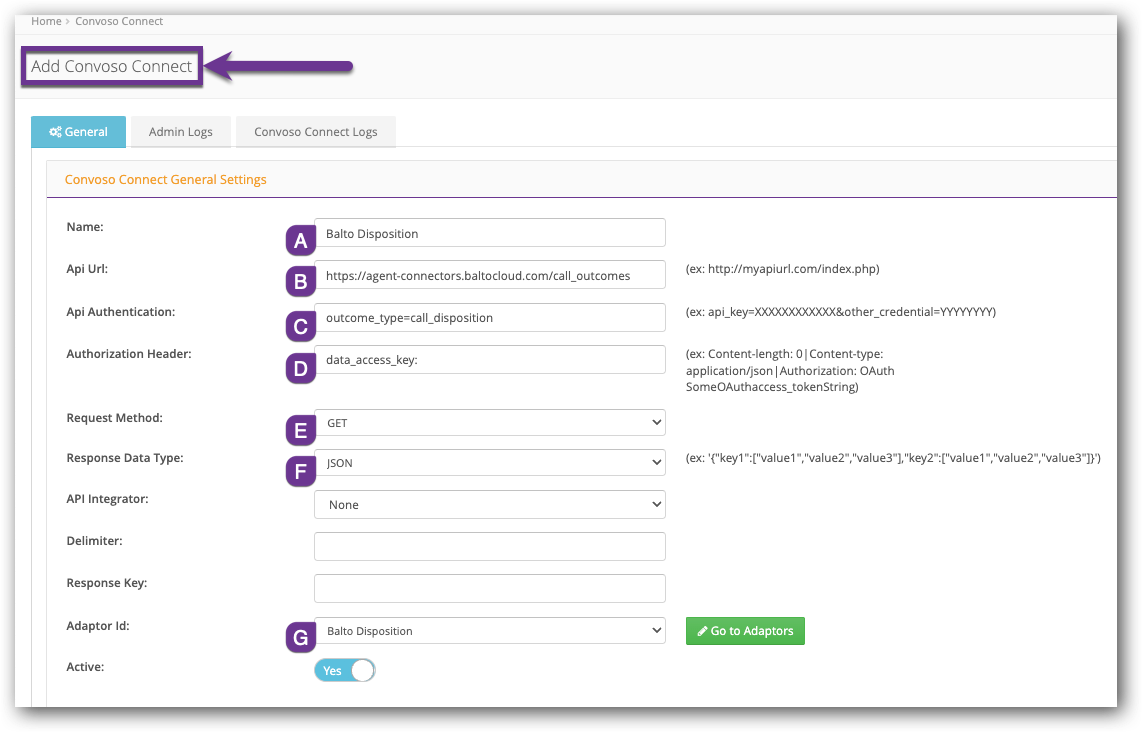Click the Adaptor Id: field label

98,626
